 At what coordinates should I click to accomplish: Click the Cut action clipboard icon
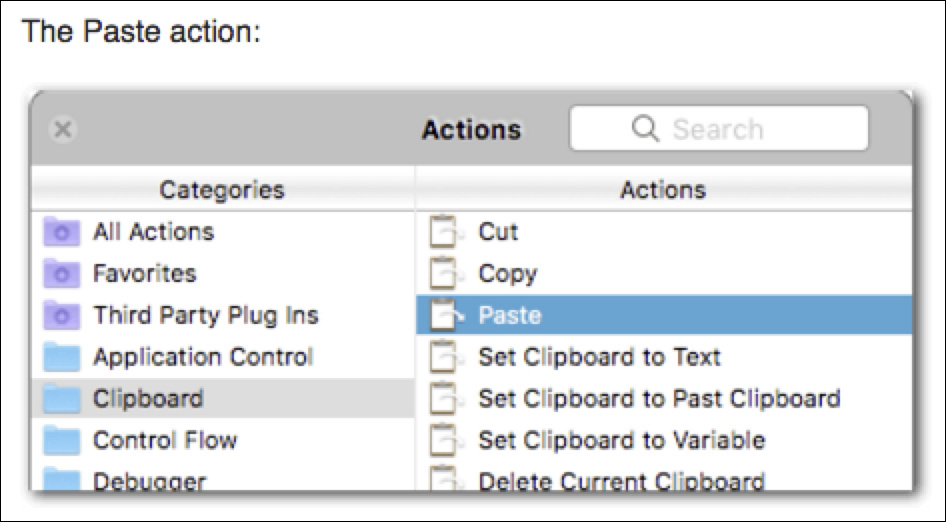pos(445,232)
